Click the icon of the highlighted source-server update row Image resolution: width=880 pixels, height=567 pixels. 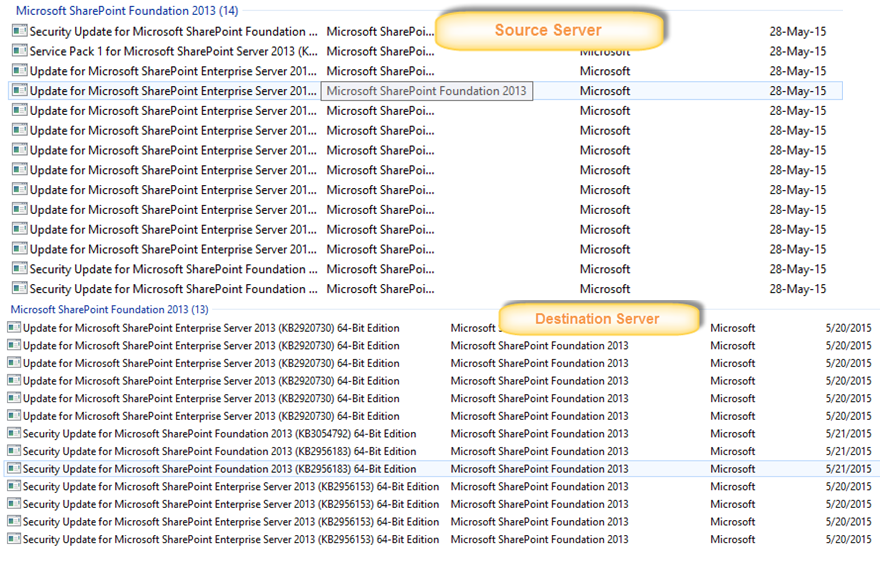tap(19, 91)
